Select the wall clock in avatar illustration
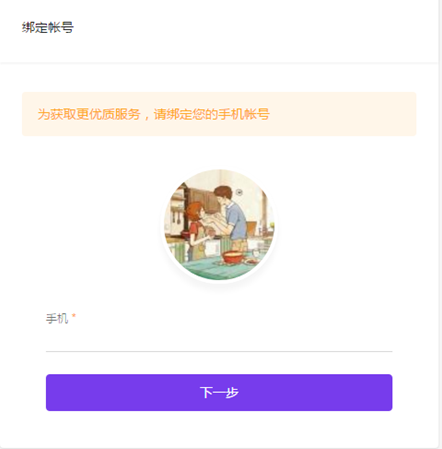 pos(239,192)
